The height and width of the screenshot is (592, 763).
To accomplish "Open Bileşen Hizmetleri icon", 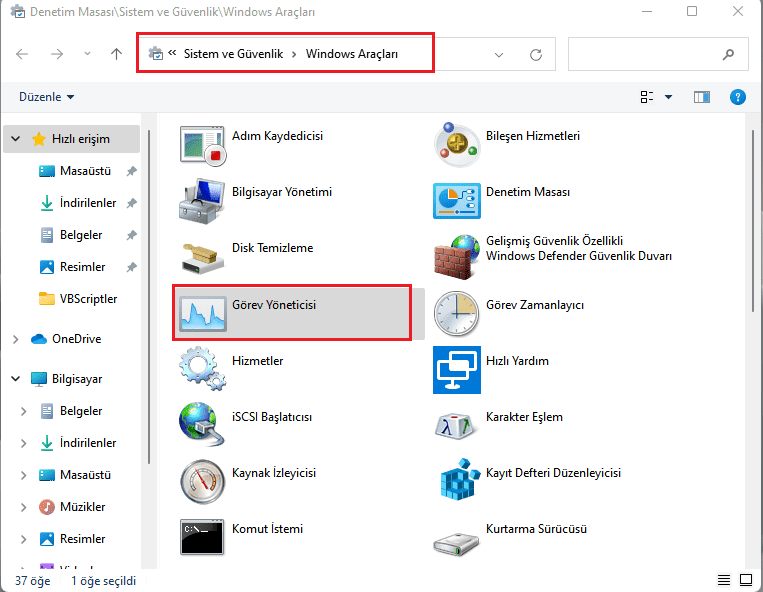I will tap(456, 144).
